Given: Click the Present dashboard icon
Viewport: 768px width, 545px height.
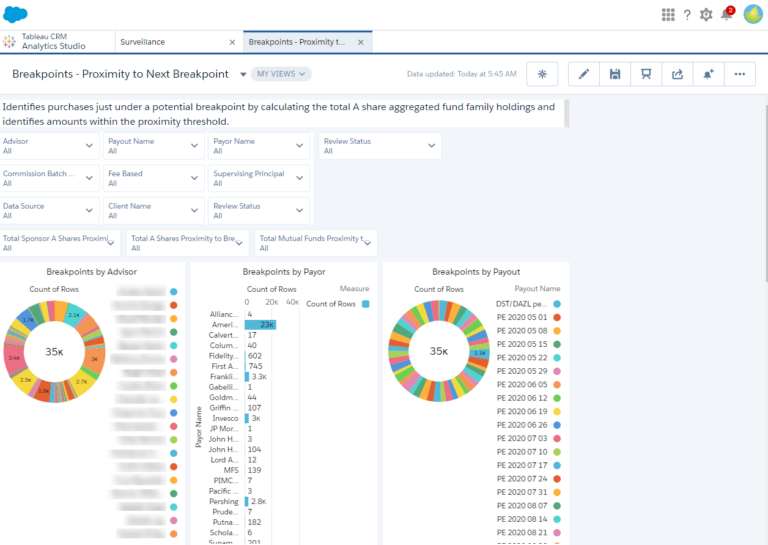Looking at the screenshot, I should pyautogui.click(x=646, y=74).
